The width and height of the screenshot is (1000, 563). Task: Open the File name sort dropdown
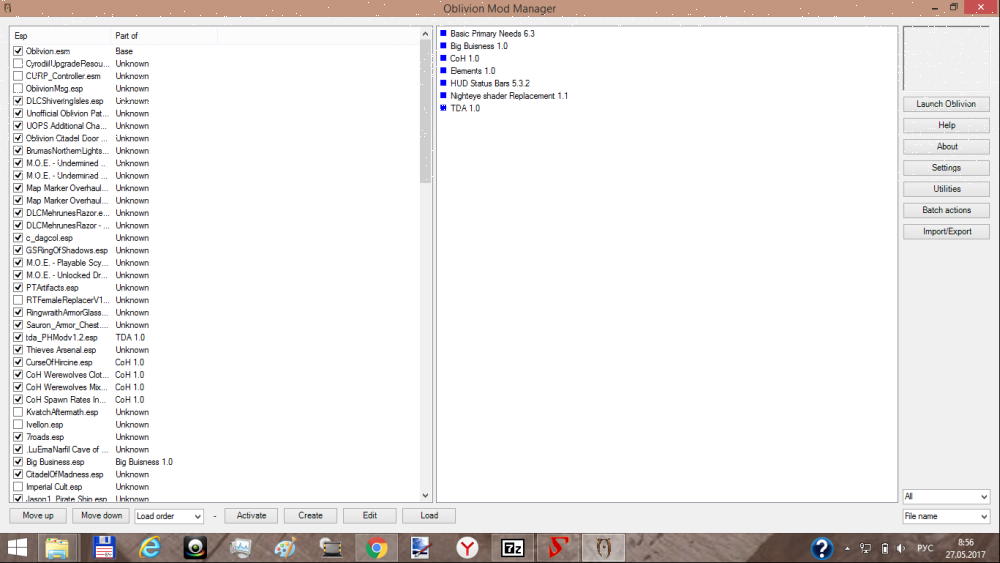tap(946, 516)
